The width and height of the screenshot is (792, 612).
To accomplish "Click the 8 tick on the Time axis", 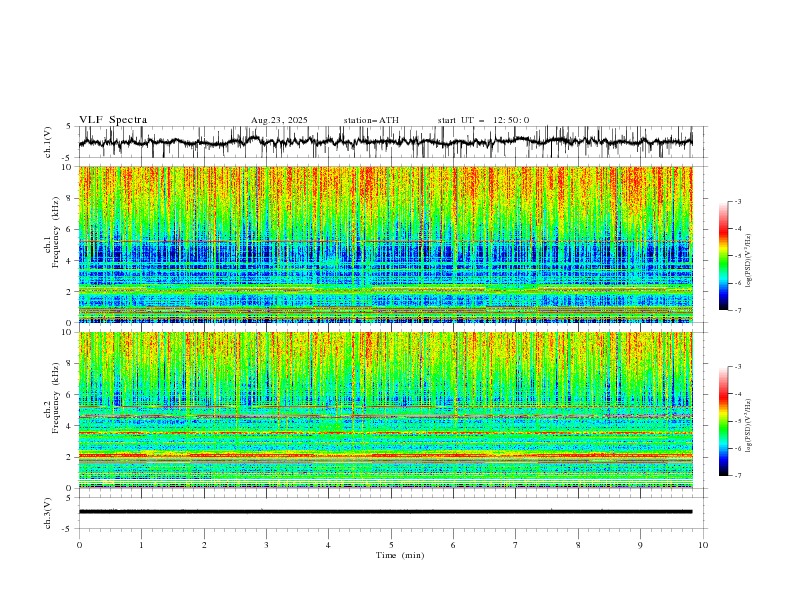I will (x=578, y=545).
